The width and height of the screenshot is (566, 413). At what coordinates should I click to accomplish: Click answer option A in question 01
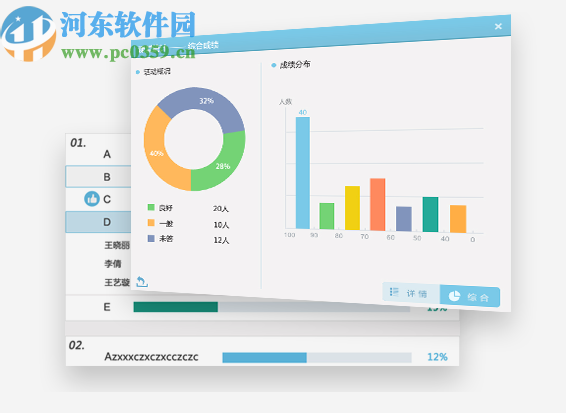[x=107, y=155]
